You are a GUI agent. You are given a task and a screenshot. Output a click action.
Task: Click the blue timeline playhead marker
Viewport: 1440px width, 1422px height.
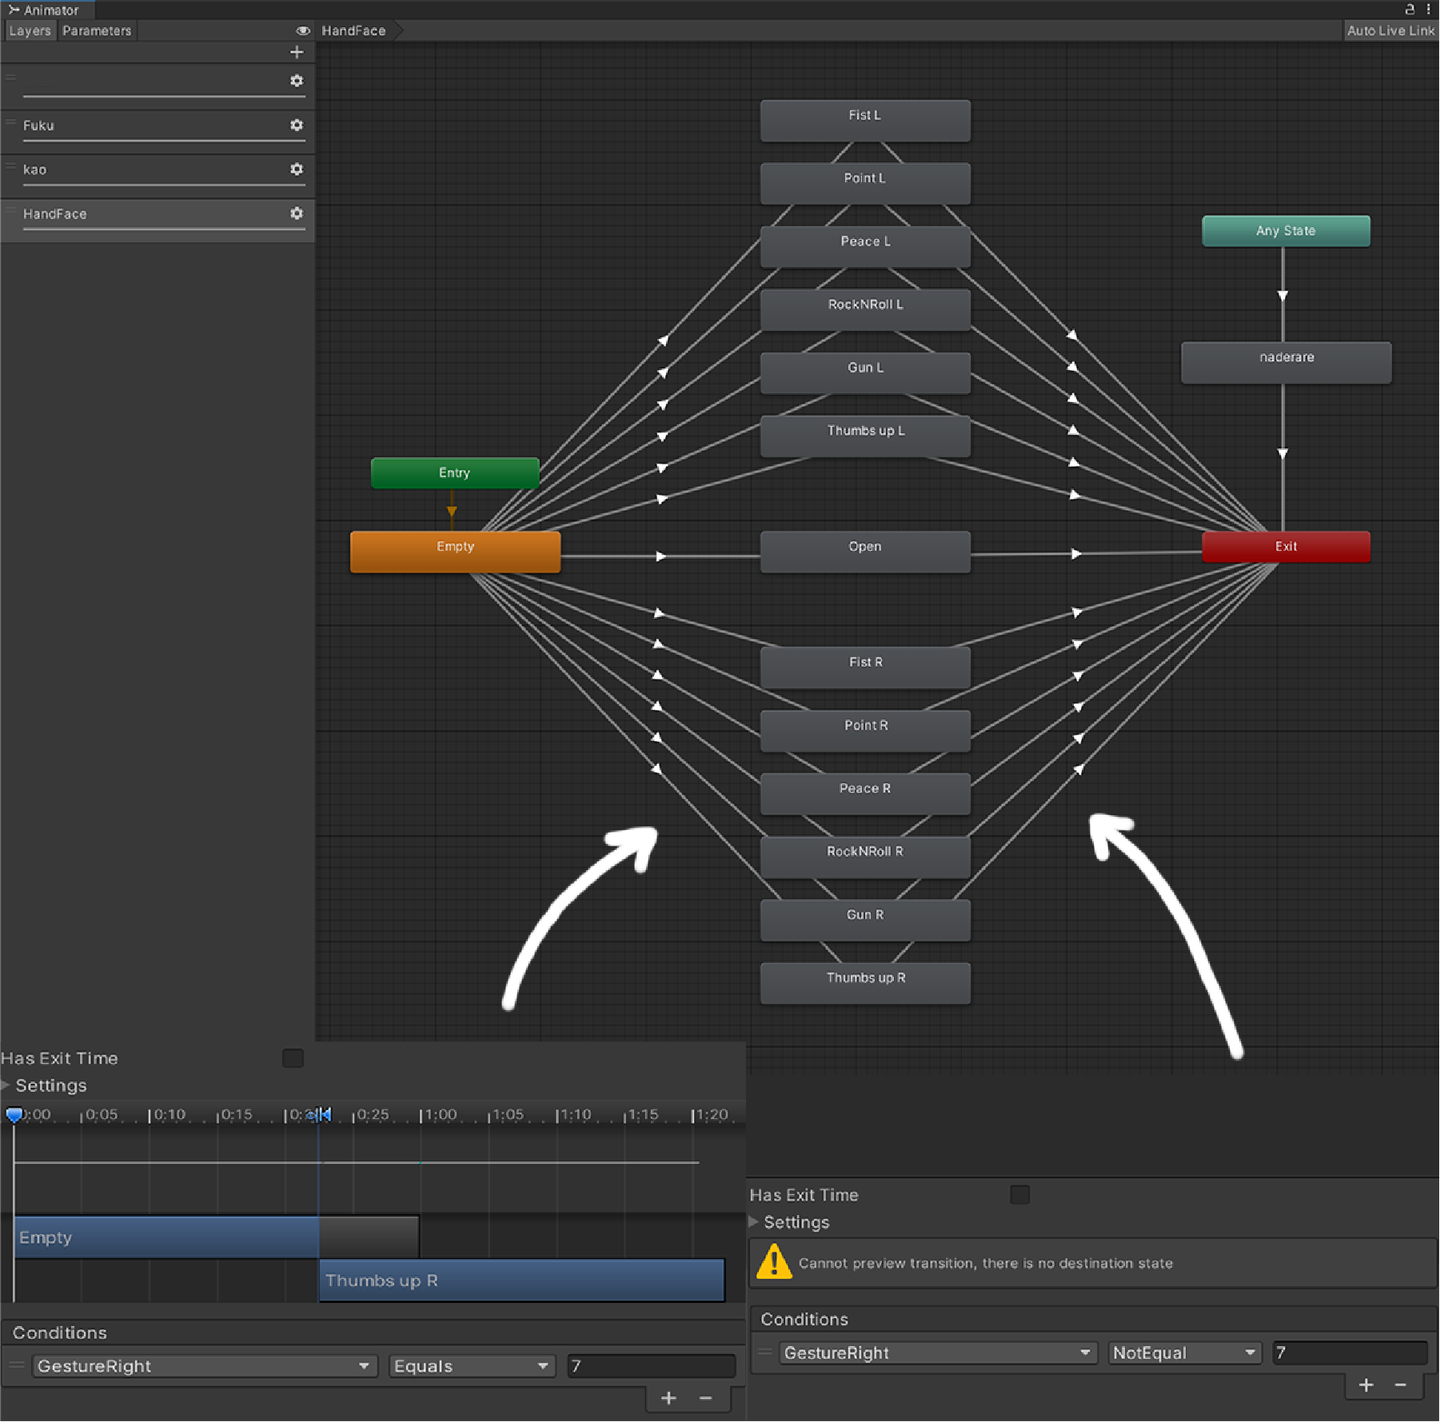[x=14, y=1115]
